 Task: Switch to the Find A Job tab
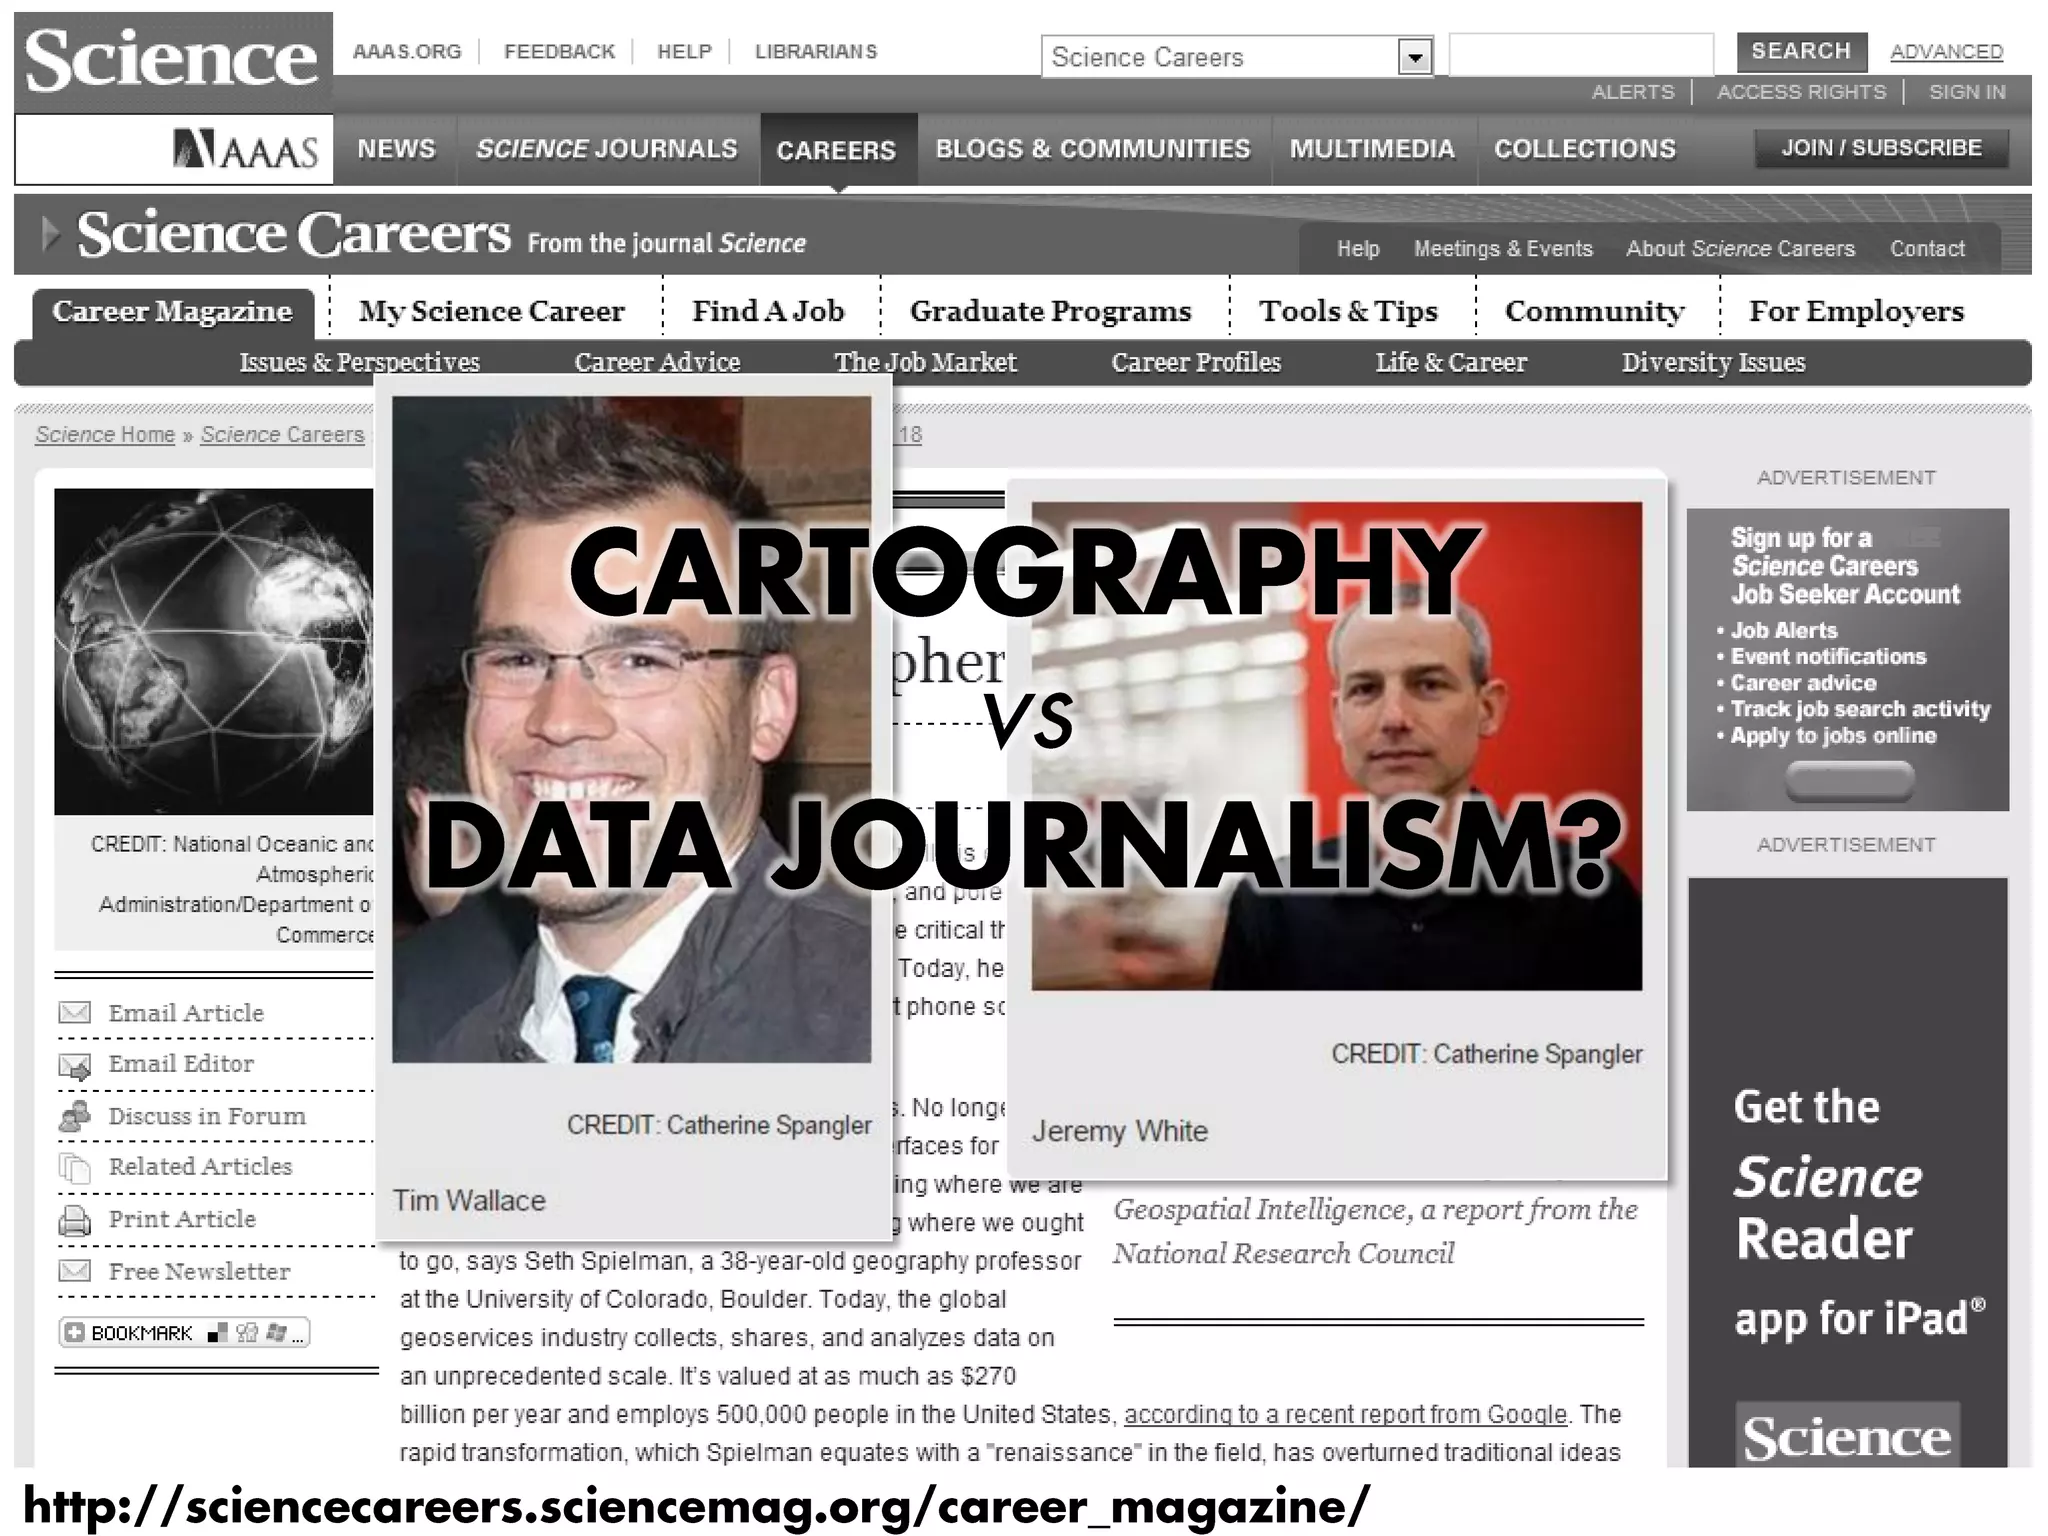(x=768, y=312)
